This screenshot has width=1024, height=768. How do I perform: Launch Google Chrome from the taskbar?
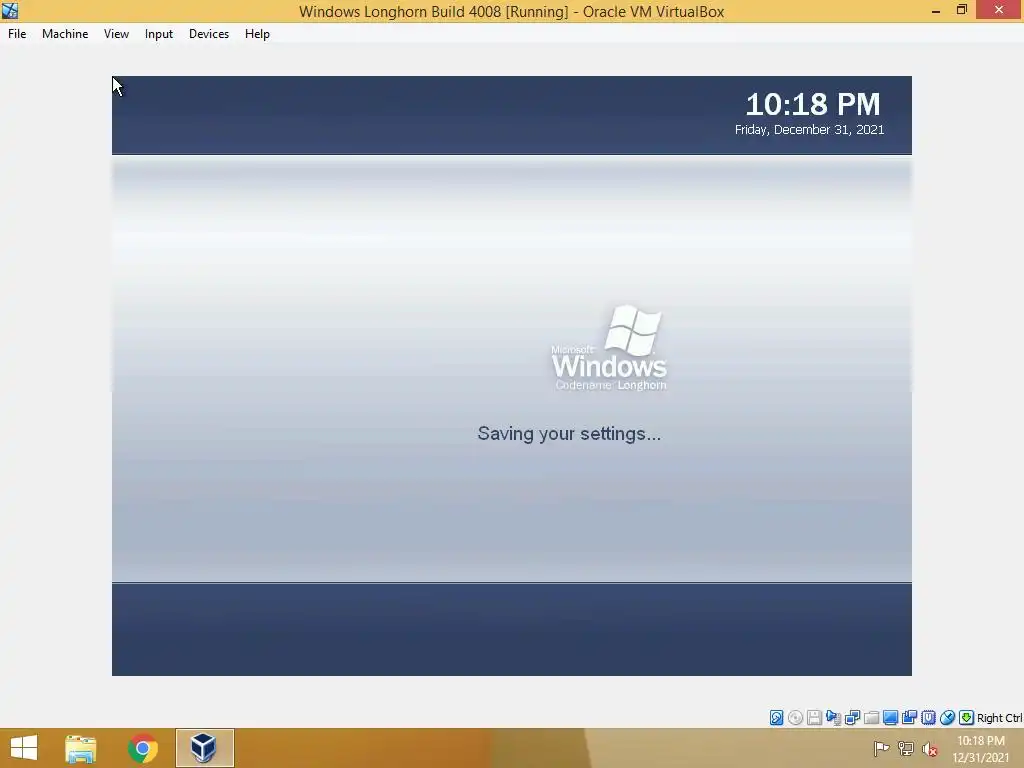pyautogui.click(x=143, y=748)
